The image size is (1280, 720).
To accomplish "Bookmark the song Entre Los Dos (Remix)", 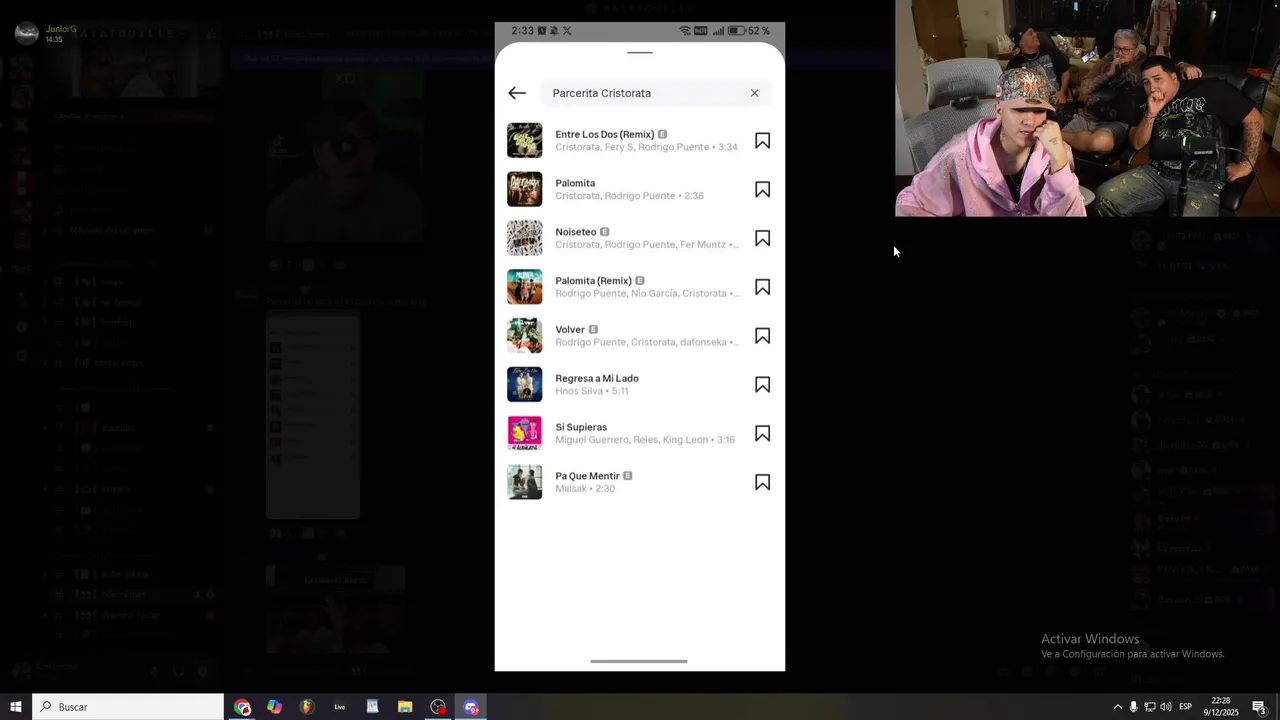I will pyautogui.click(x=762, y=141).
